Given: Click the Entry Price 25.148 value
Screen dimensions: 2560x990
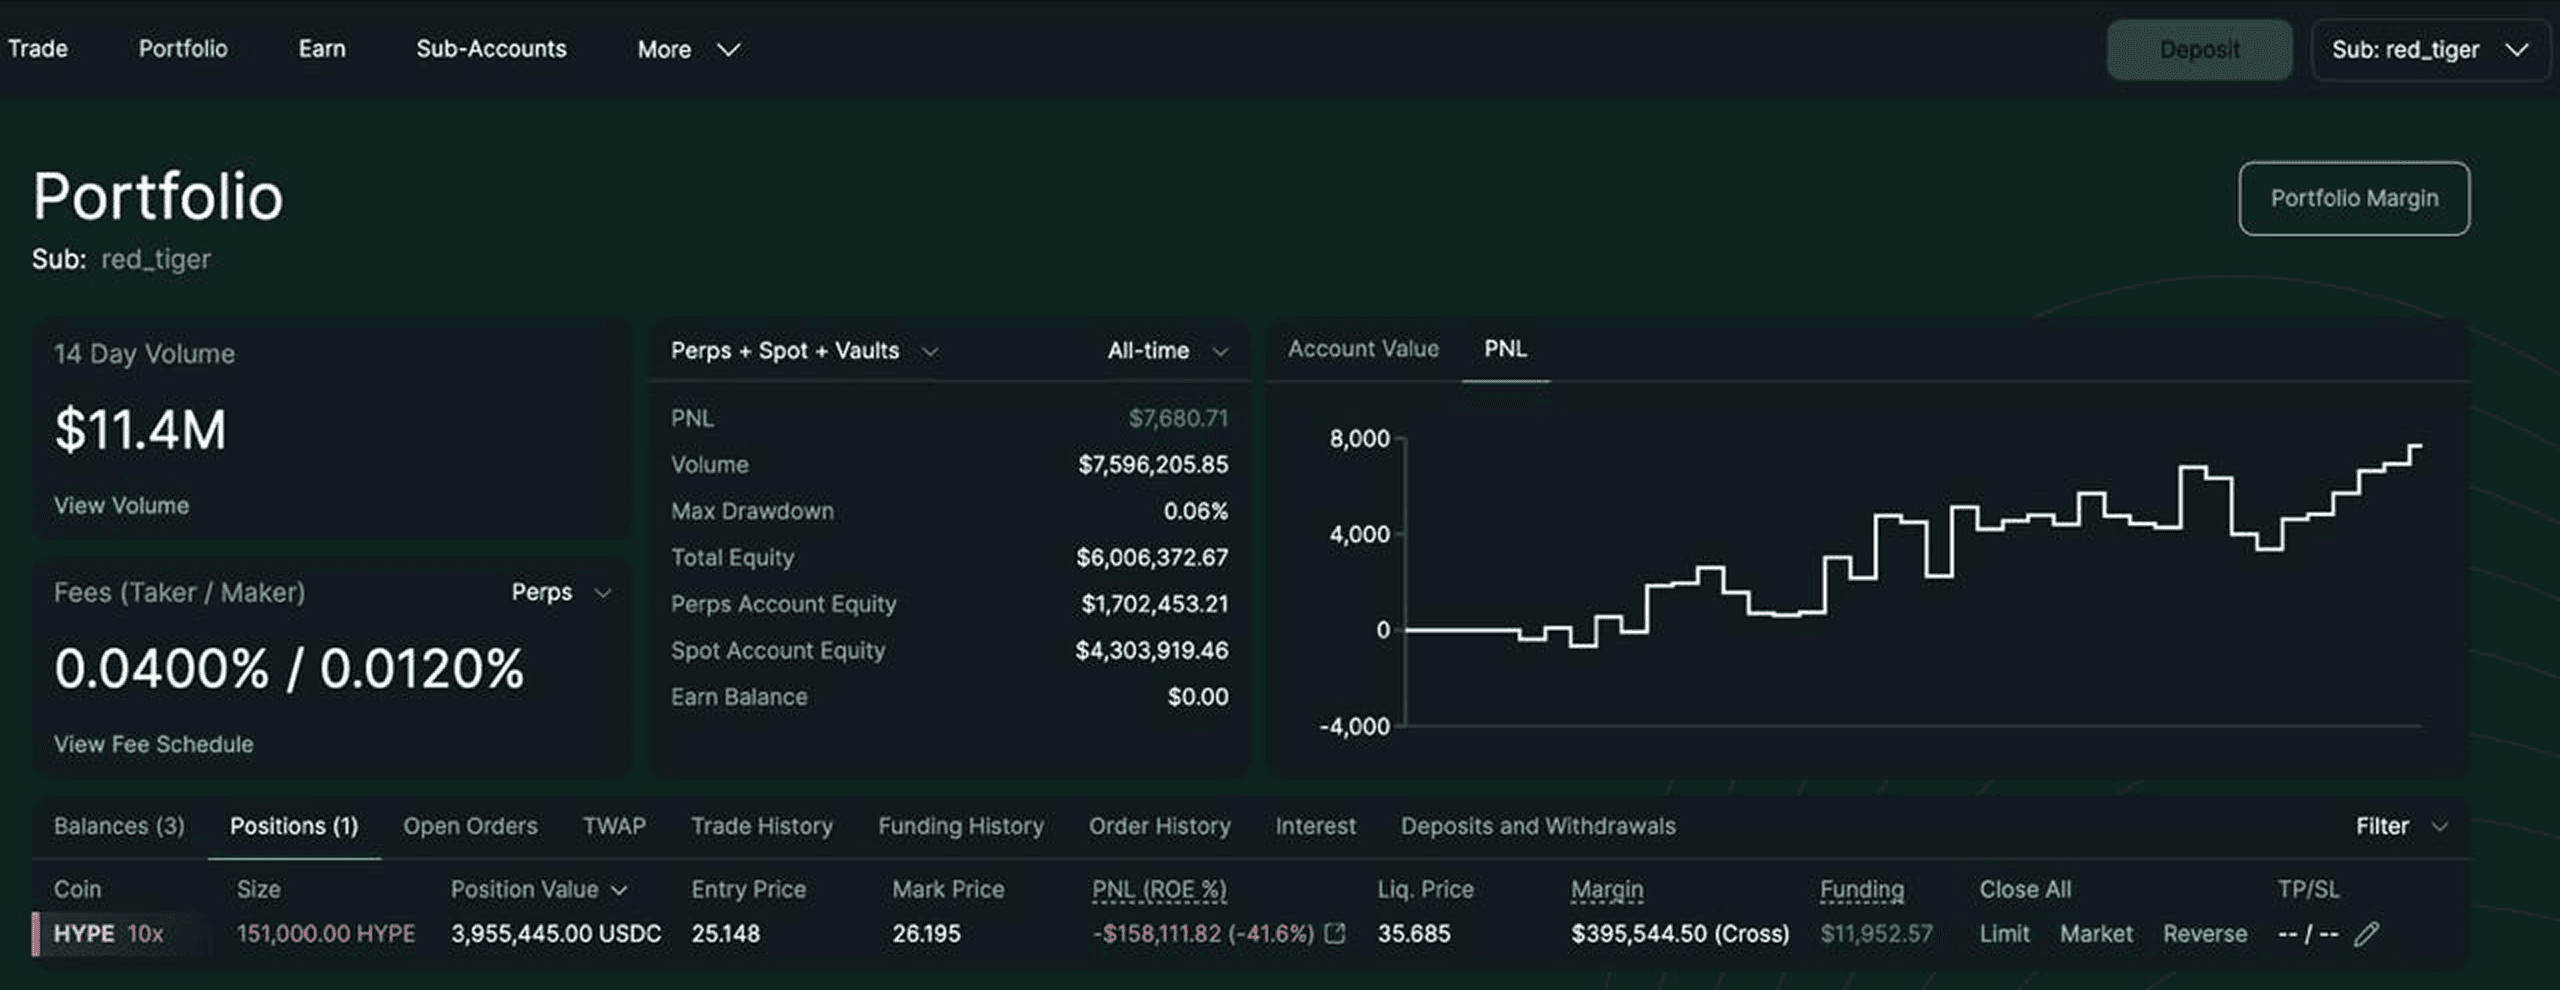Looking at the screenshot, I should click(725, 934).
